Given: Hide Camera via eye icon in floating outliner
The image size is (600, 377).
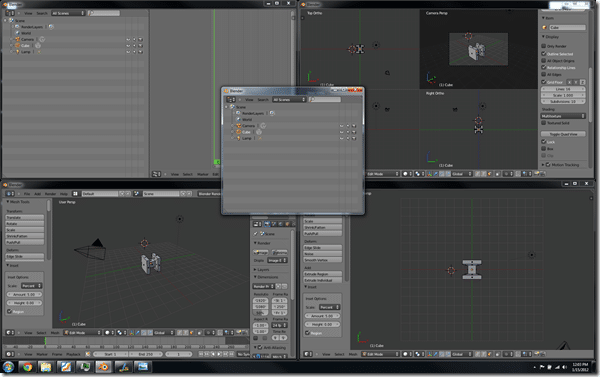Looking at the screenshot, I should tap(341, 126).
